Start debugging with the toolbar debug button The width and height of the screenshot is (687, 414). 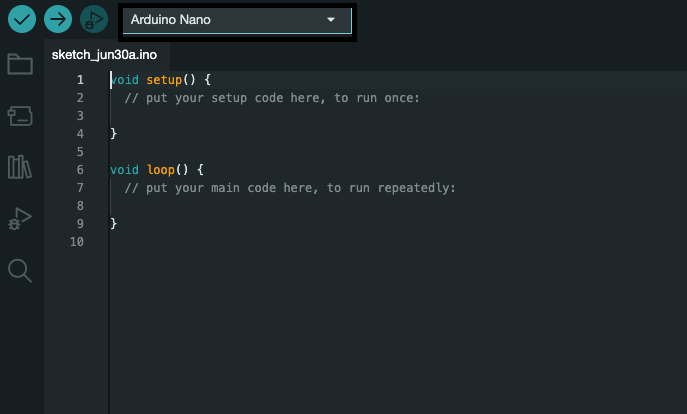pos(94,19)
